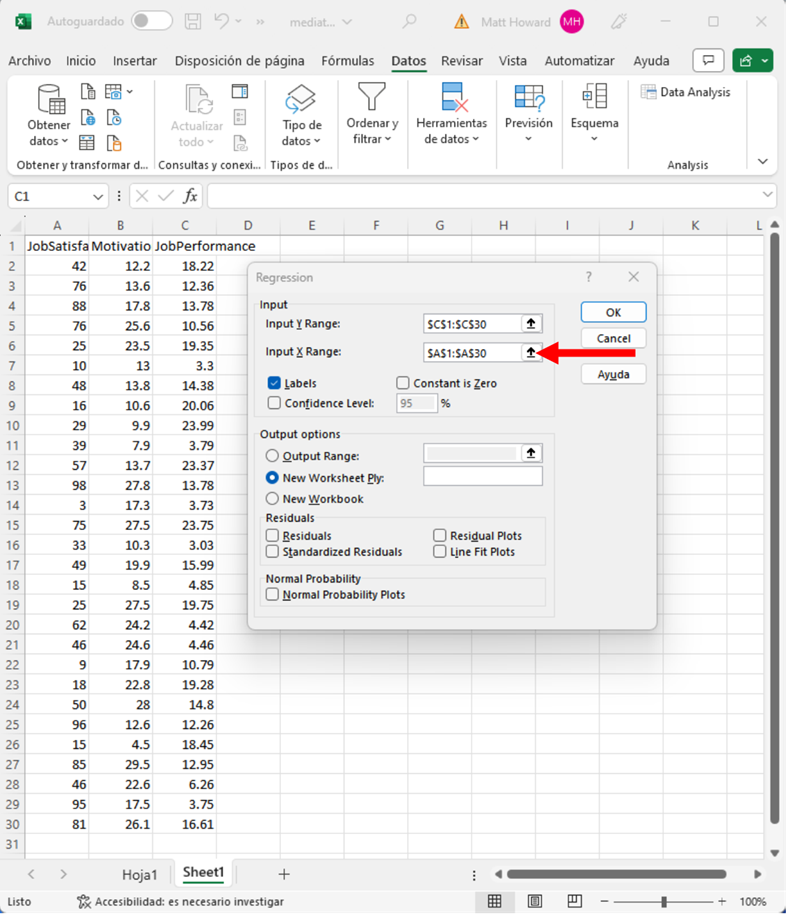Image resolution: width=786 pixels, height=914 pixels.
Task: Click the zoom slider at bottom right
Action: tap(664, 901)
